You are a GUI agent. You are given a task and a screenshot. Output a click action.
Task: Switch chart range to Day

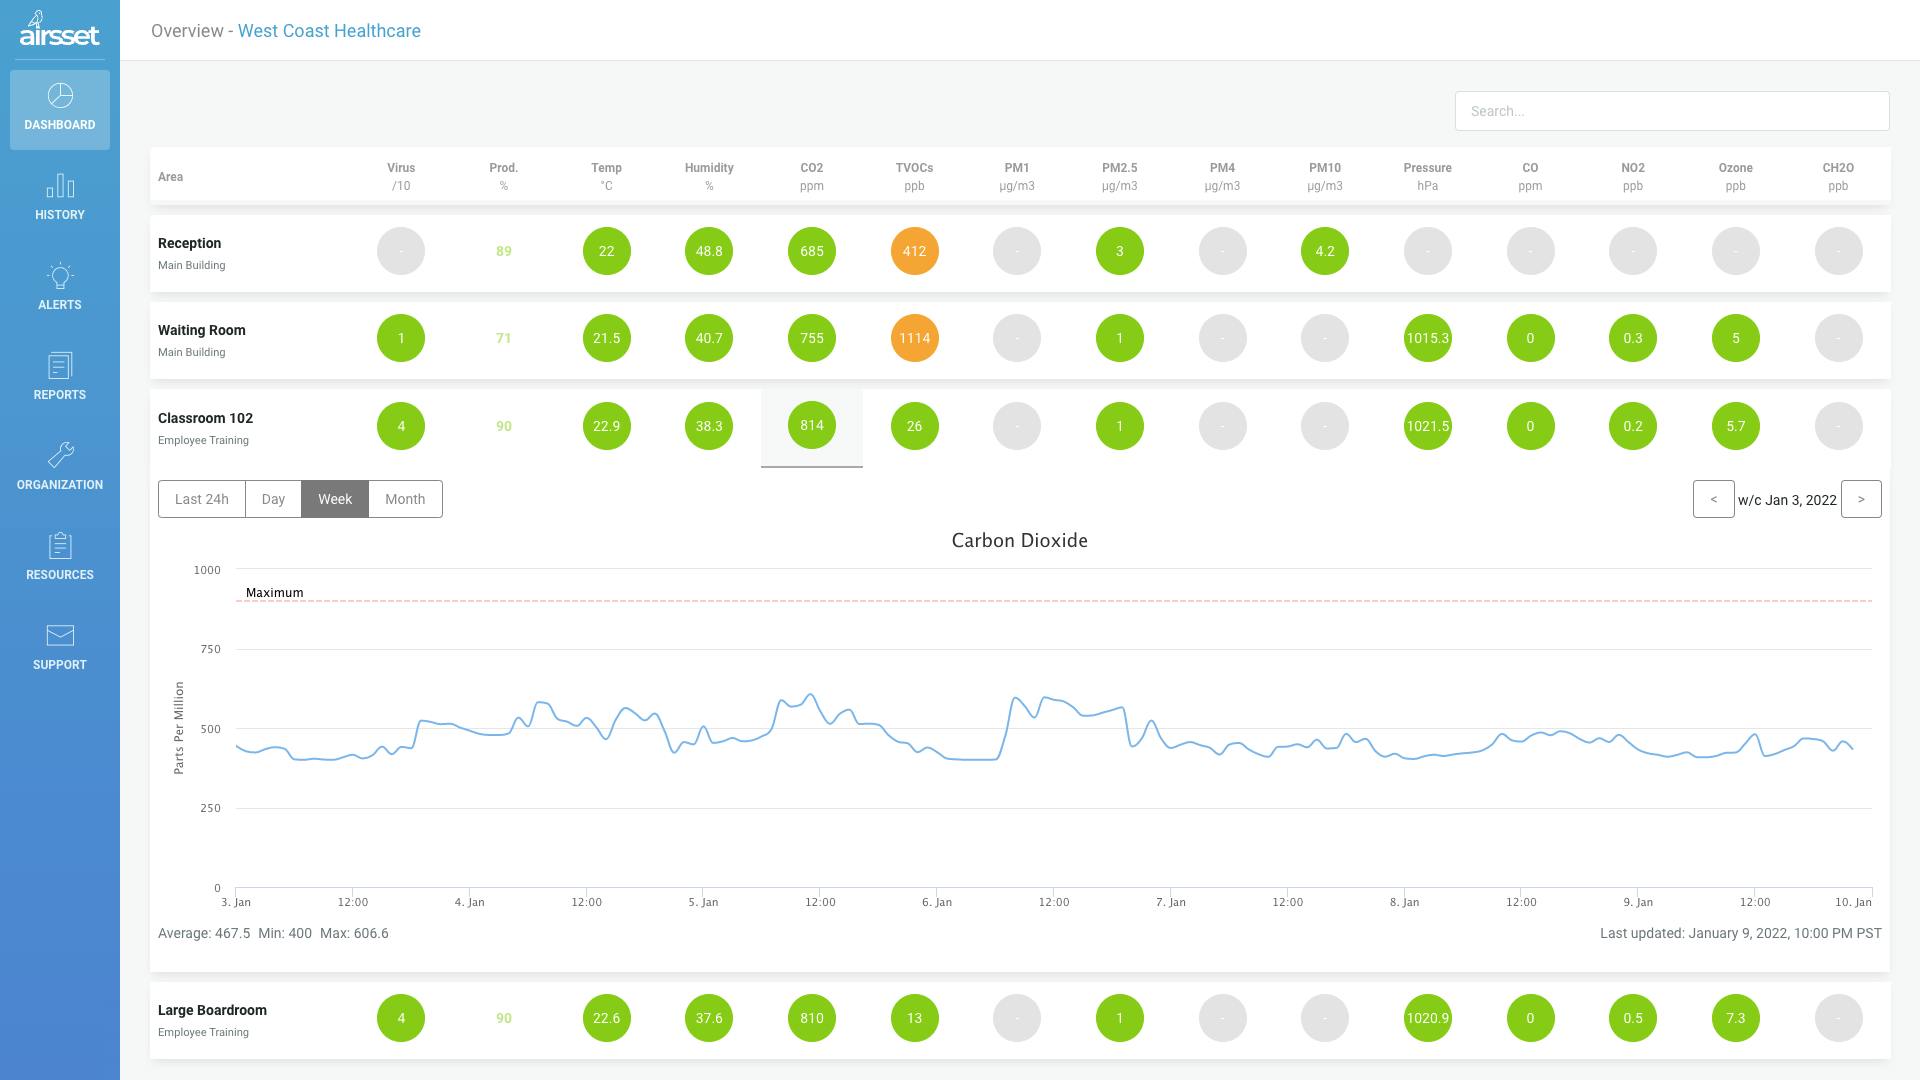tap(273, 499)
